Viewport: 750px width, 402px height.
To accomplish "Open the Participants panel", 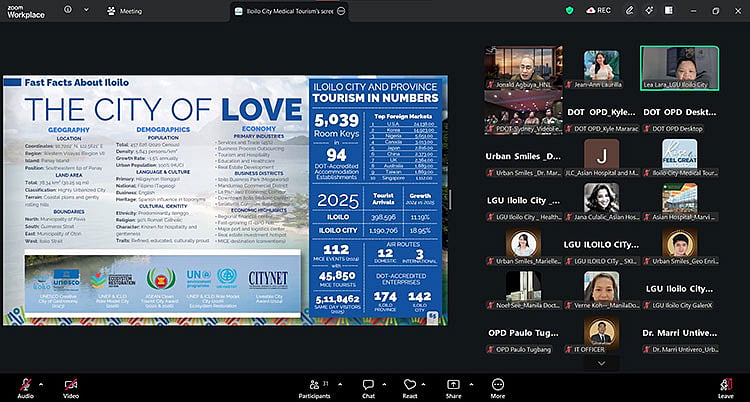I will pos(314,388).
